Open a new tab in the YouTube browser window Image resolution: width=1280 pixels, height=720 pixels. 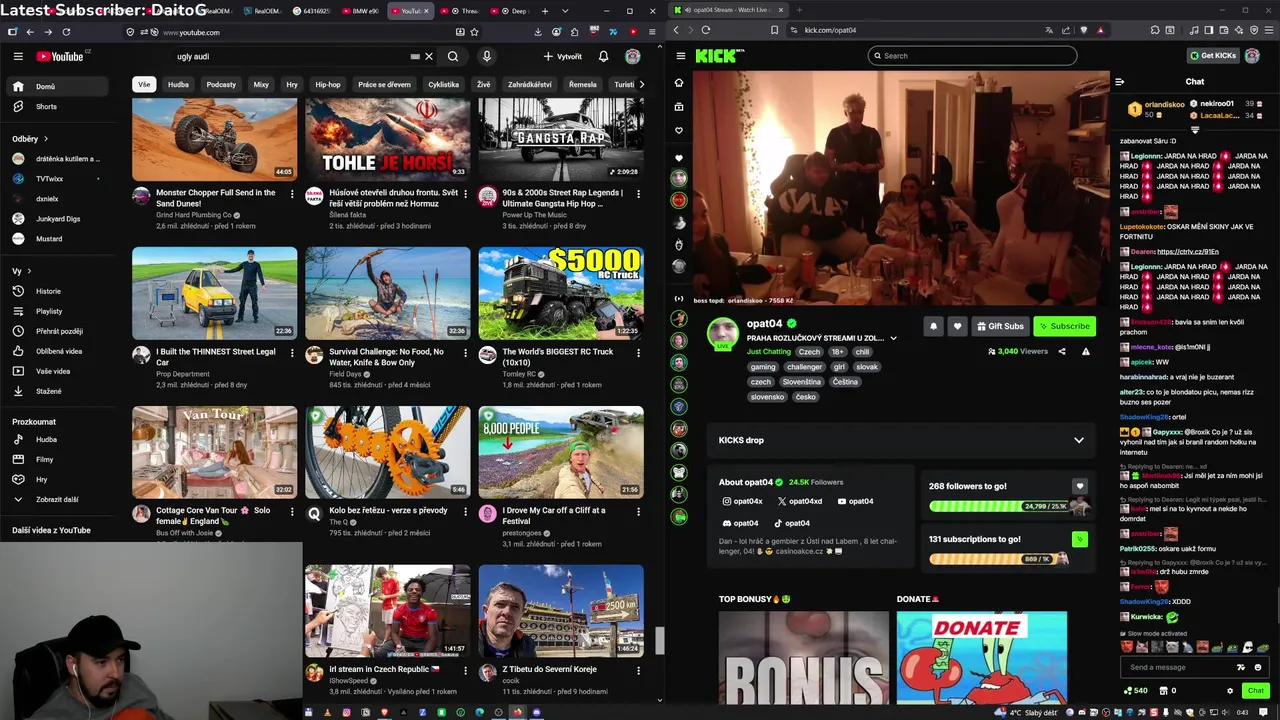pos(545,11)
